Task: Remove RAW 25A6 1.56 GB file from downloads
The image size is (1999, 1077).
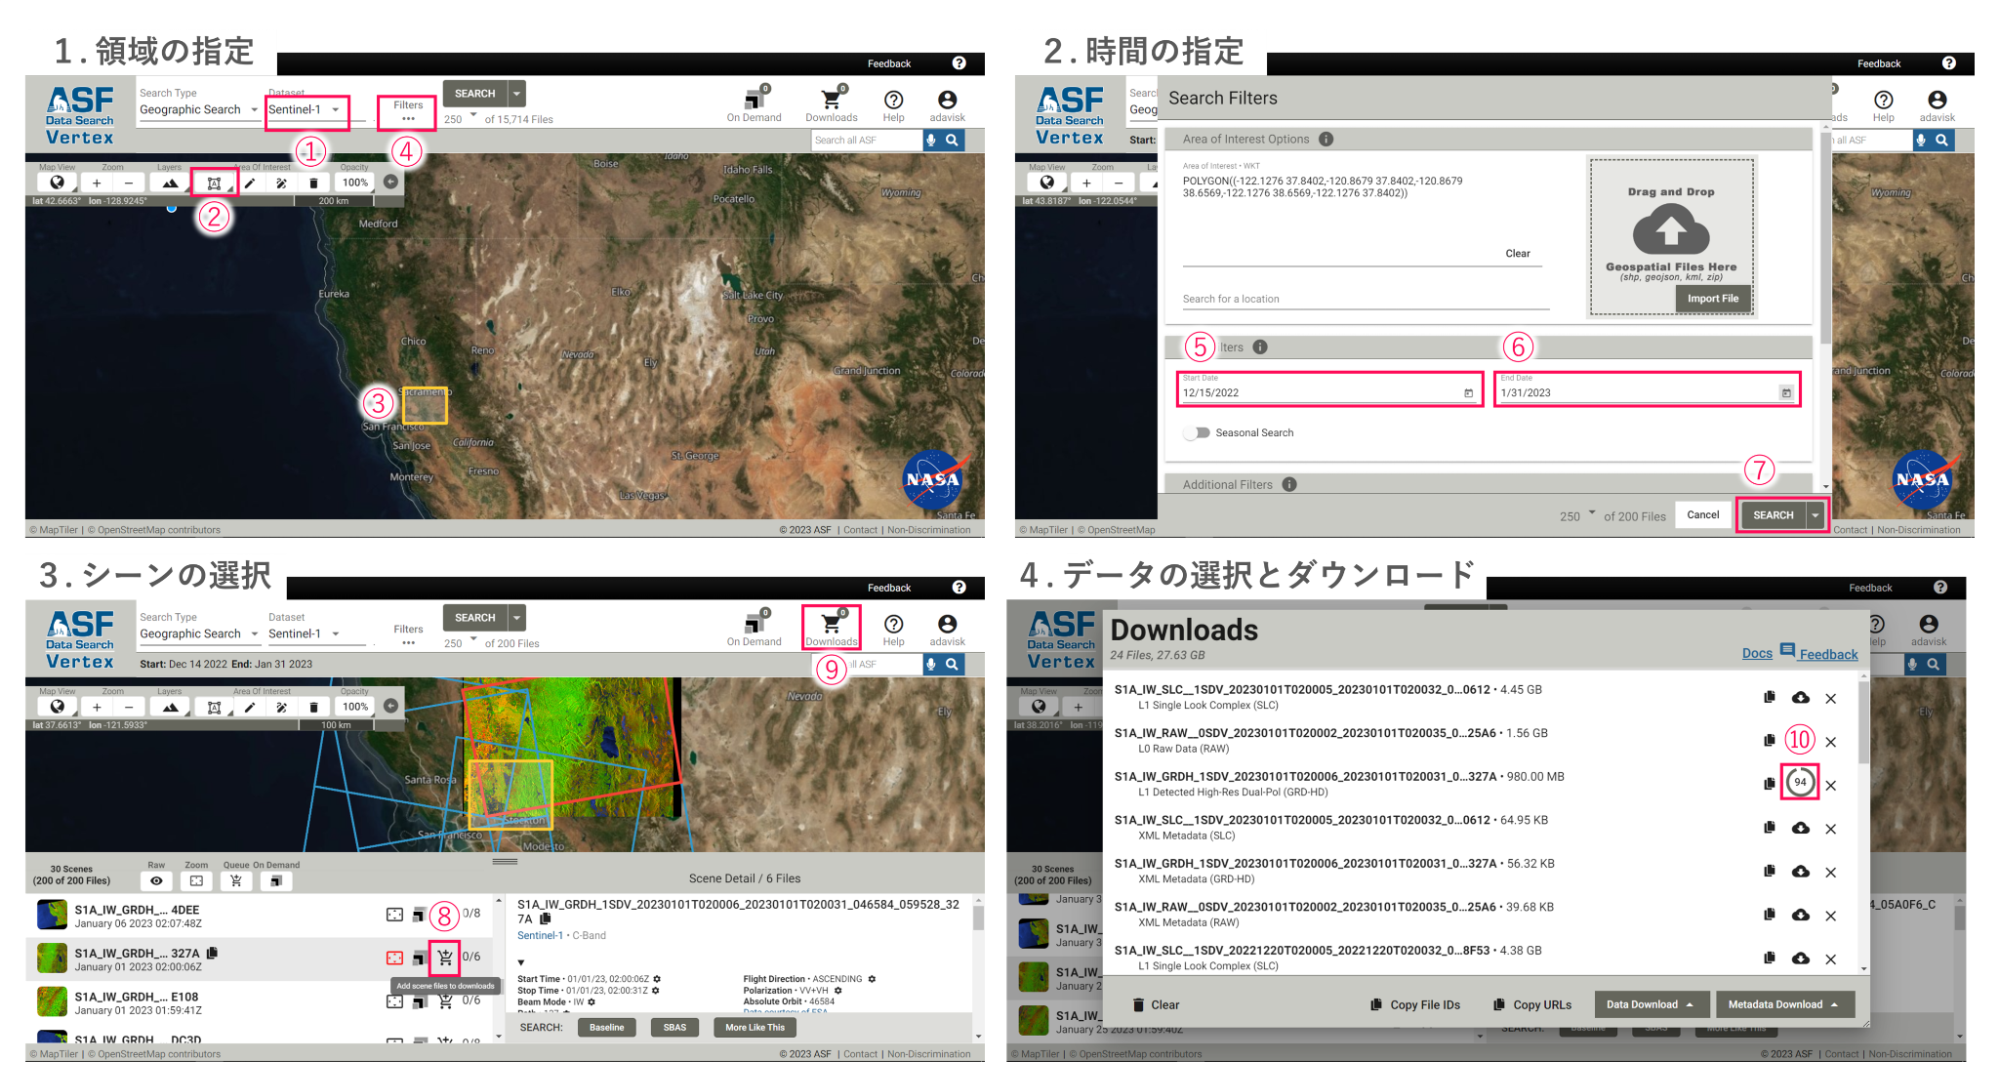Action: click(1831, 742)
